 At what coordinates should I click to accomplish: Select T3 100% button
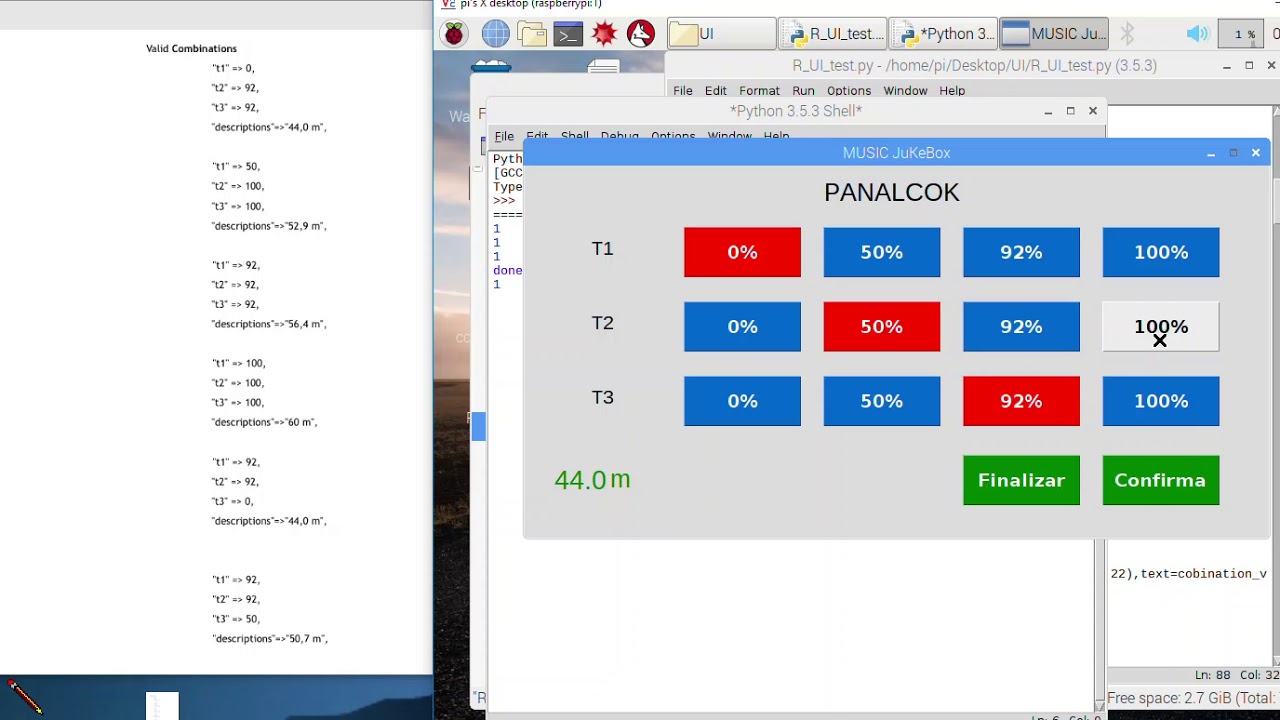(x=1161, y=401)
